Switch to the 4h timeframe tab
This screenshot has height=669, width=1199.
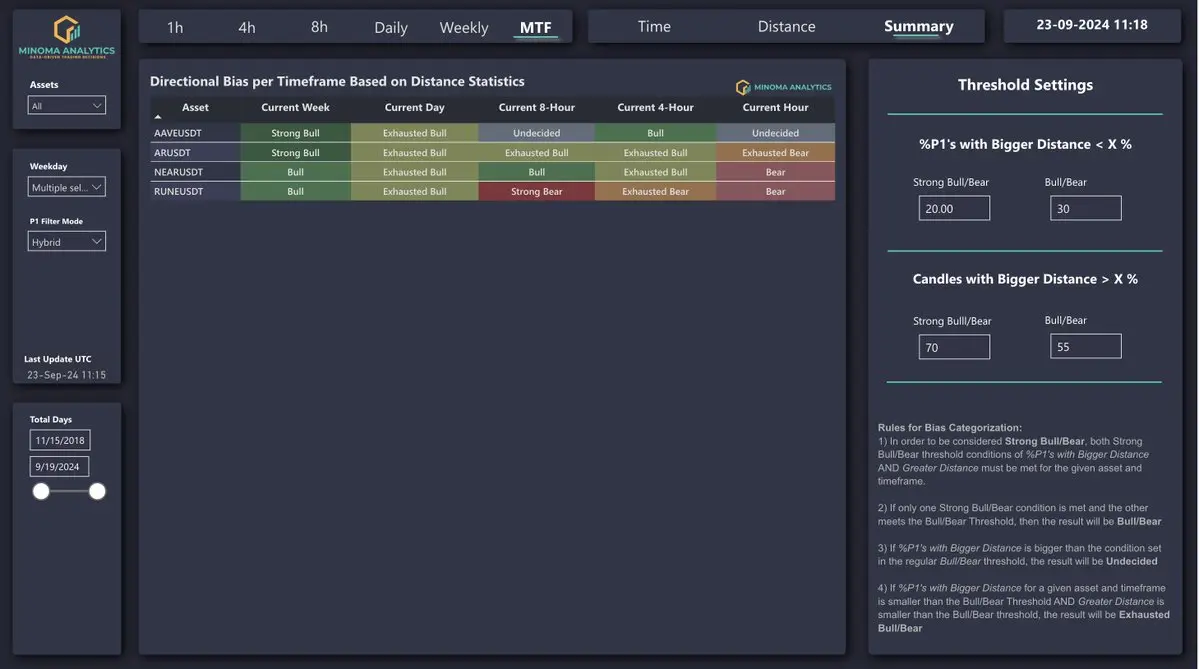coord(247,27)
